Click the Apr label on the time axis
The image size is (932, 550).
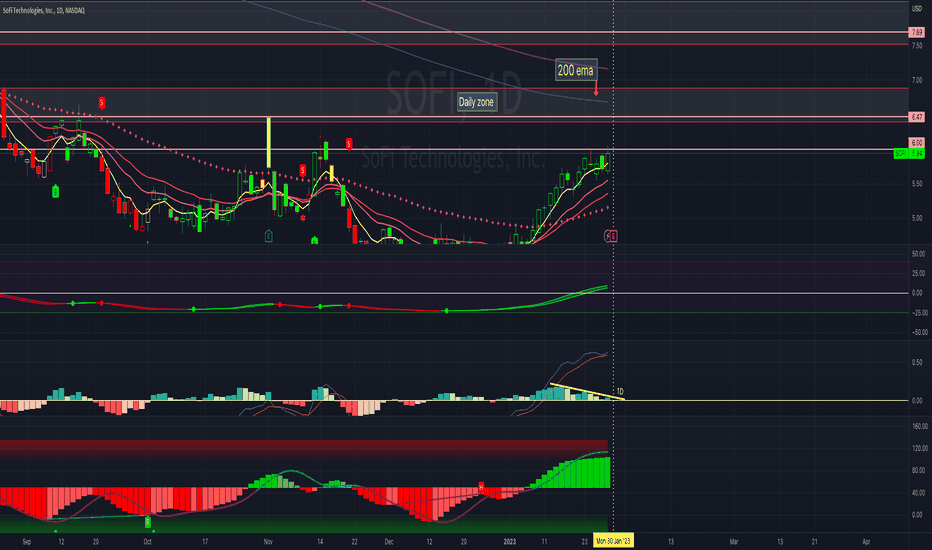[x=866, y=542]
